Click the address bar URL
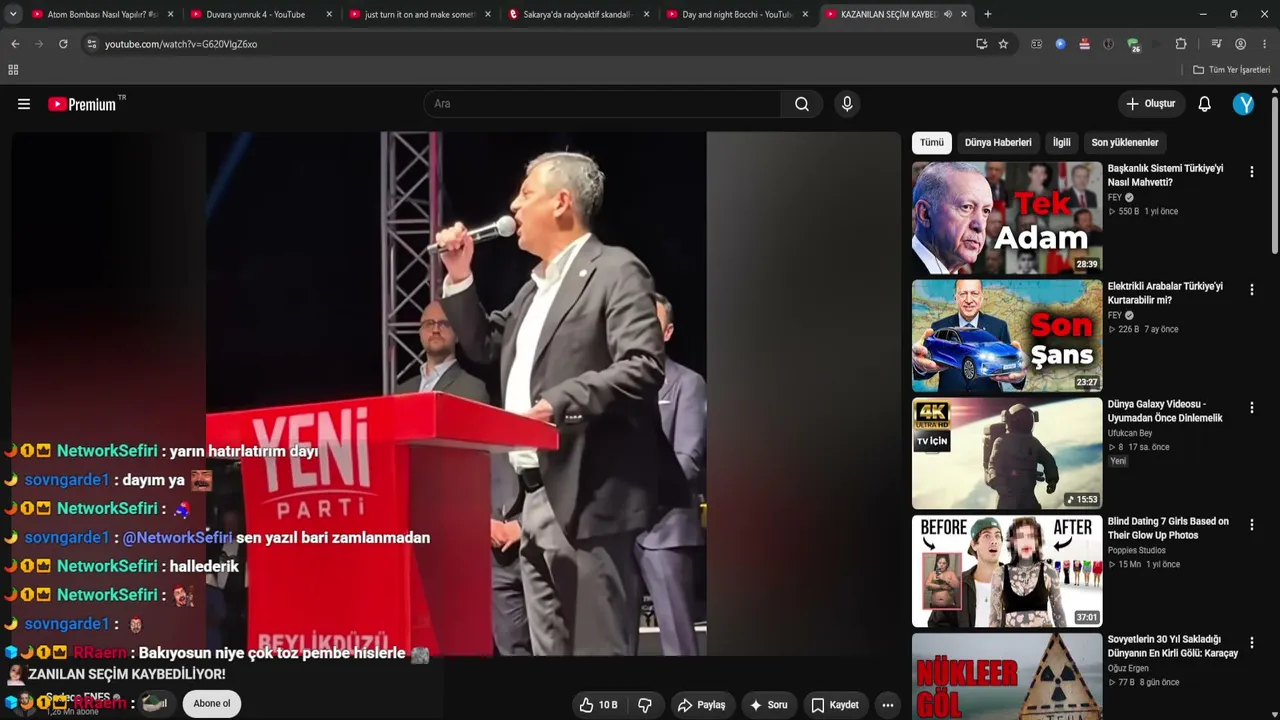The image size is (1280, 720). 181,44
